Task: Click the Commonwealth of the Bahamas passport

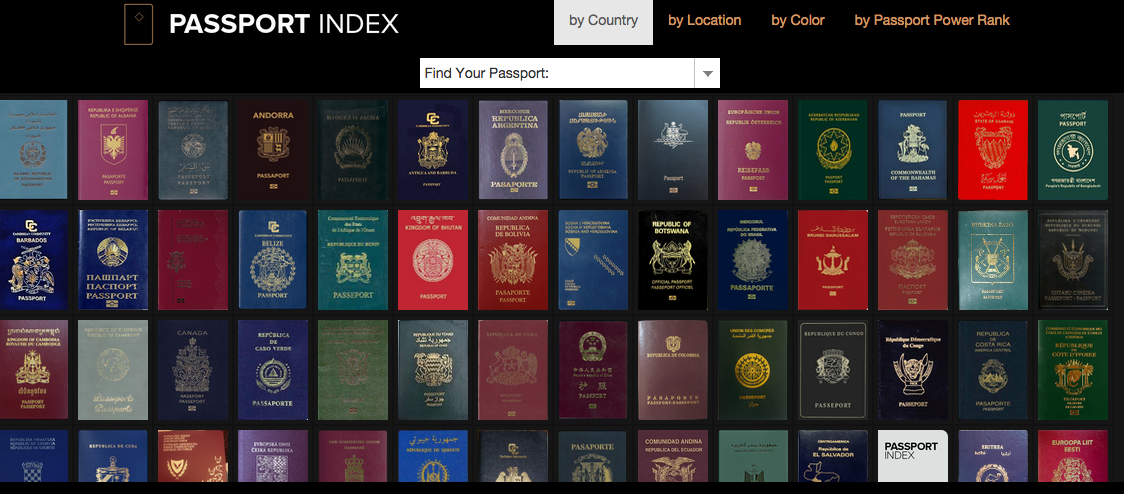Action: tap(912, 149)
